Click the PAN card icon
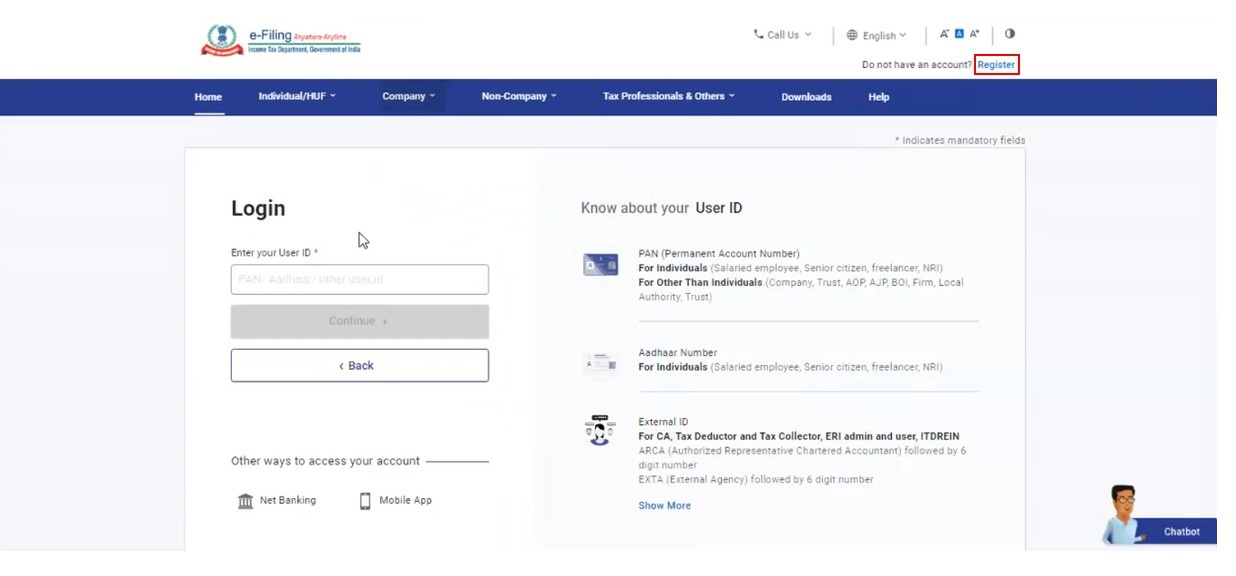 pyautogui.click(x=600, y=265)
